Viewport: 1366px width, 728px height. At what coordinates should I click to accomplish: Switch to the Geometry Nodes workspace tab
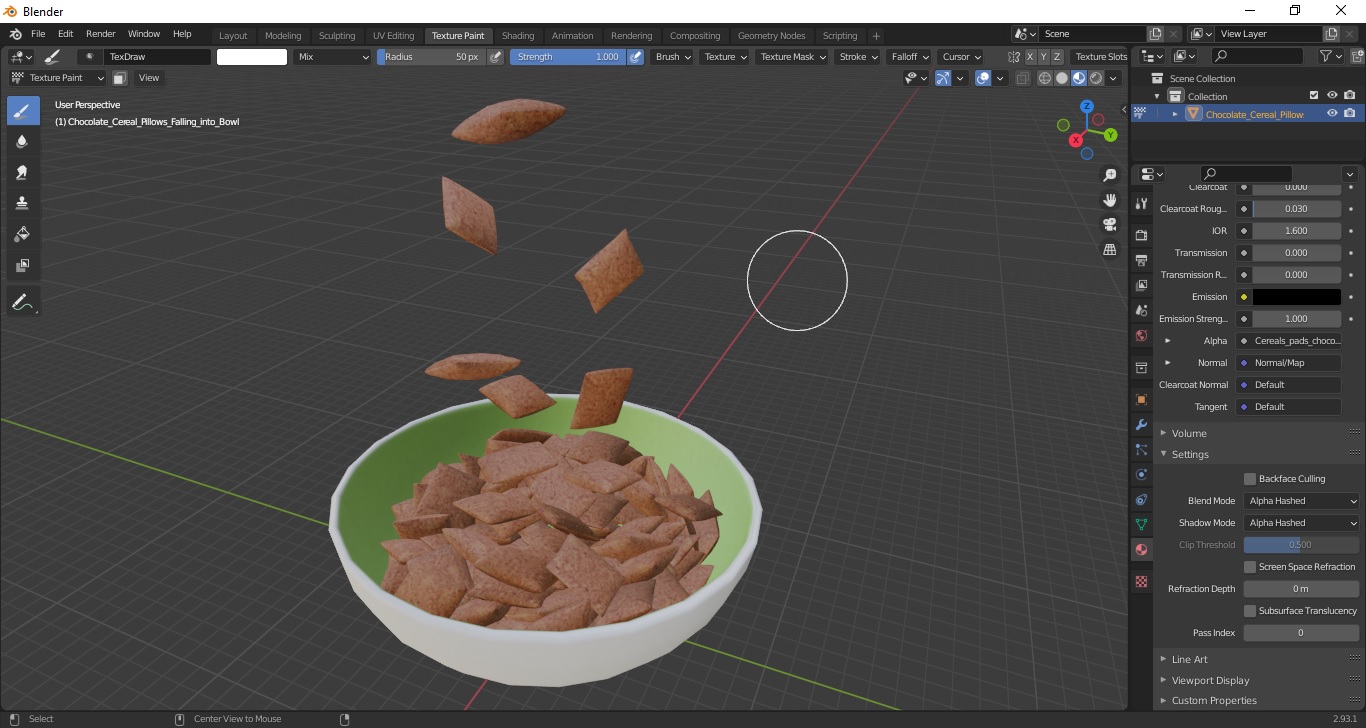pos(771,36)
